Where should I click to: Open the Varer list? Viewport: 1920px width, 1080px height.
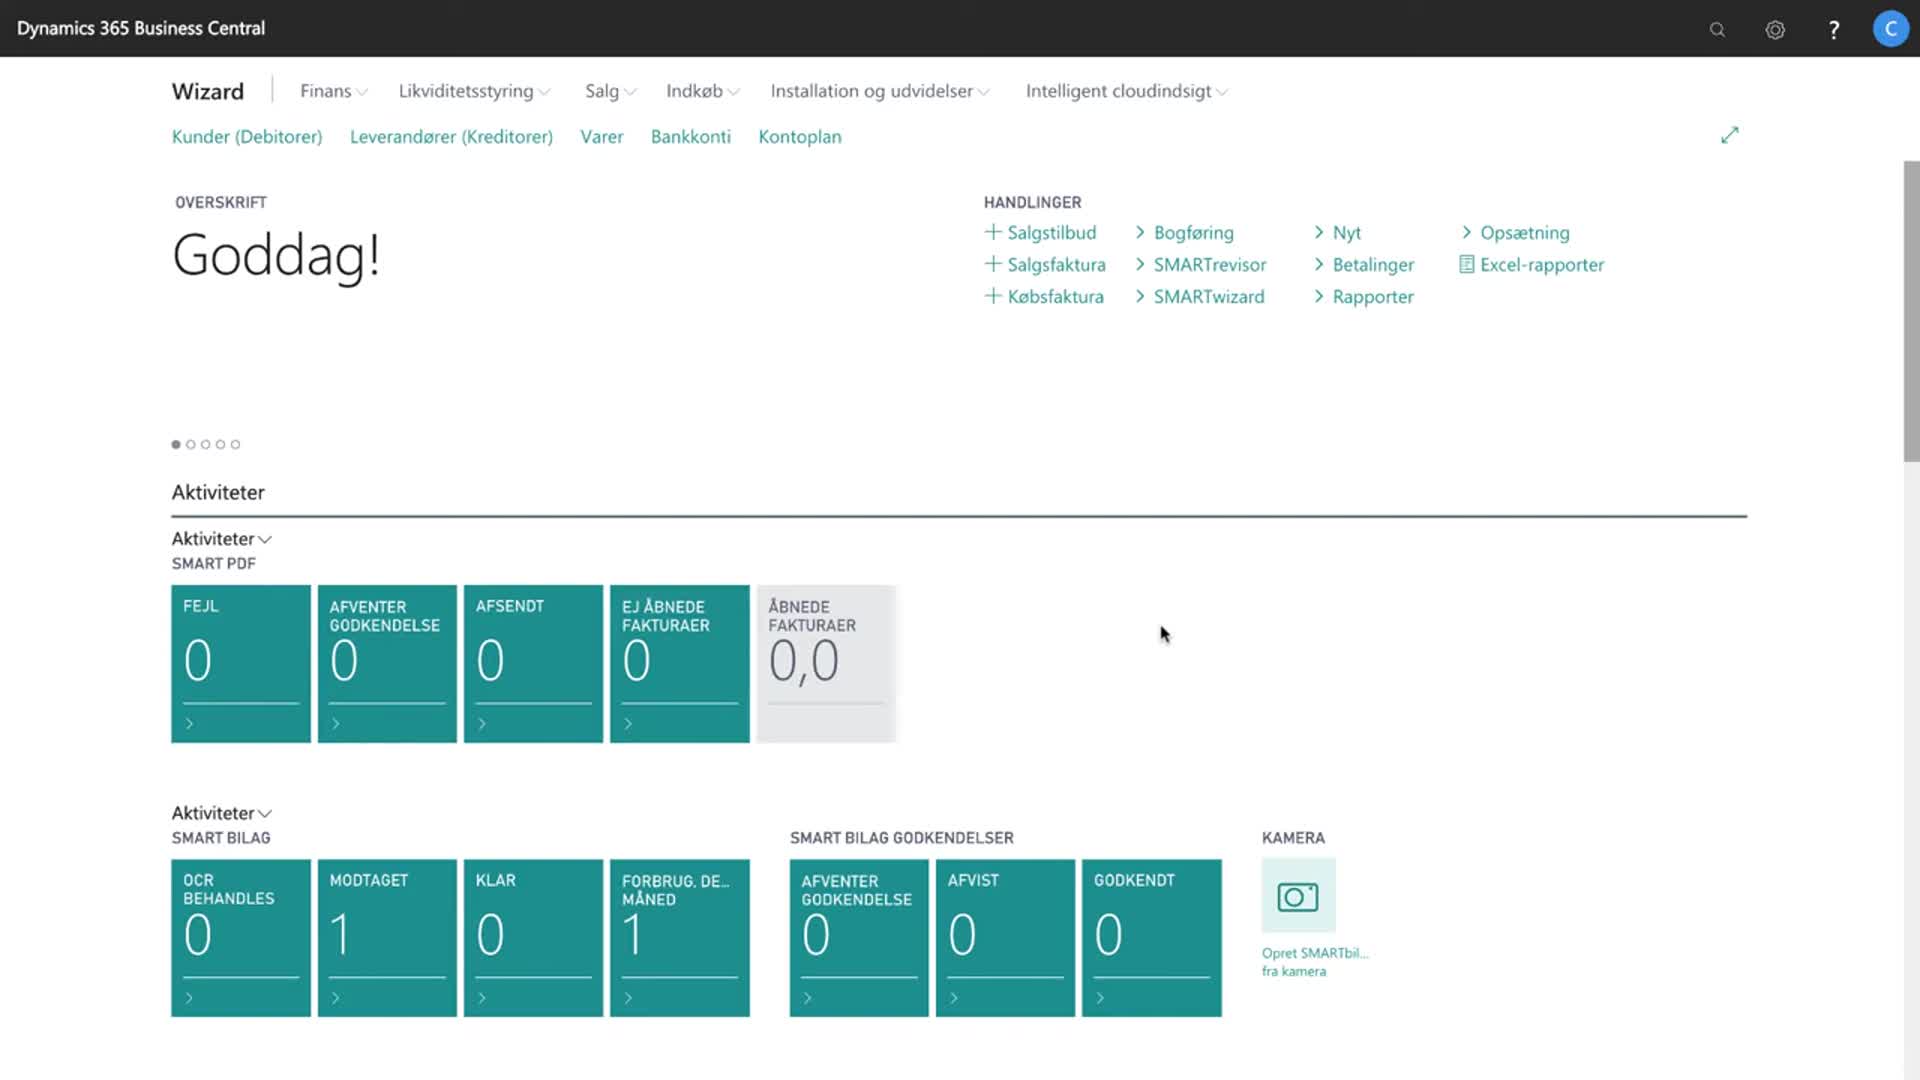click(602, 136)
